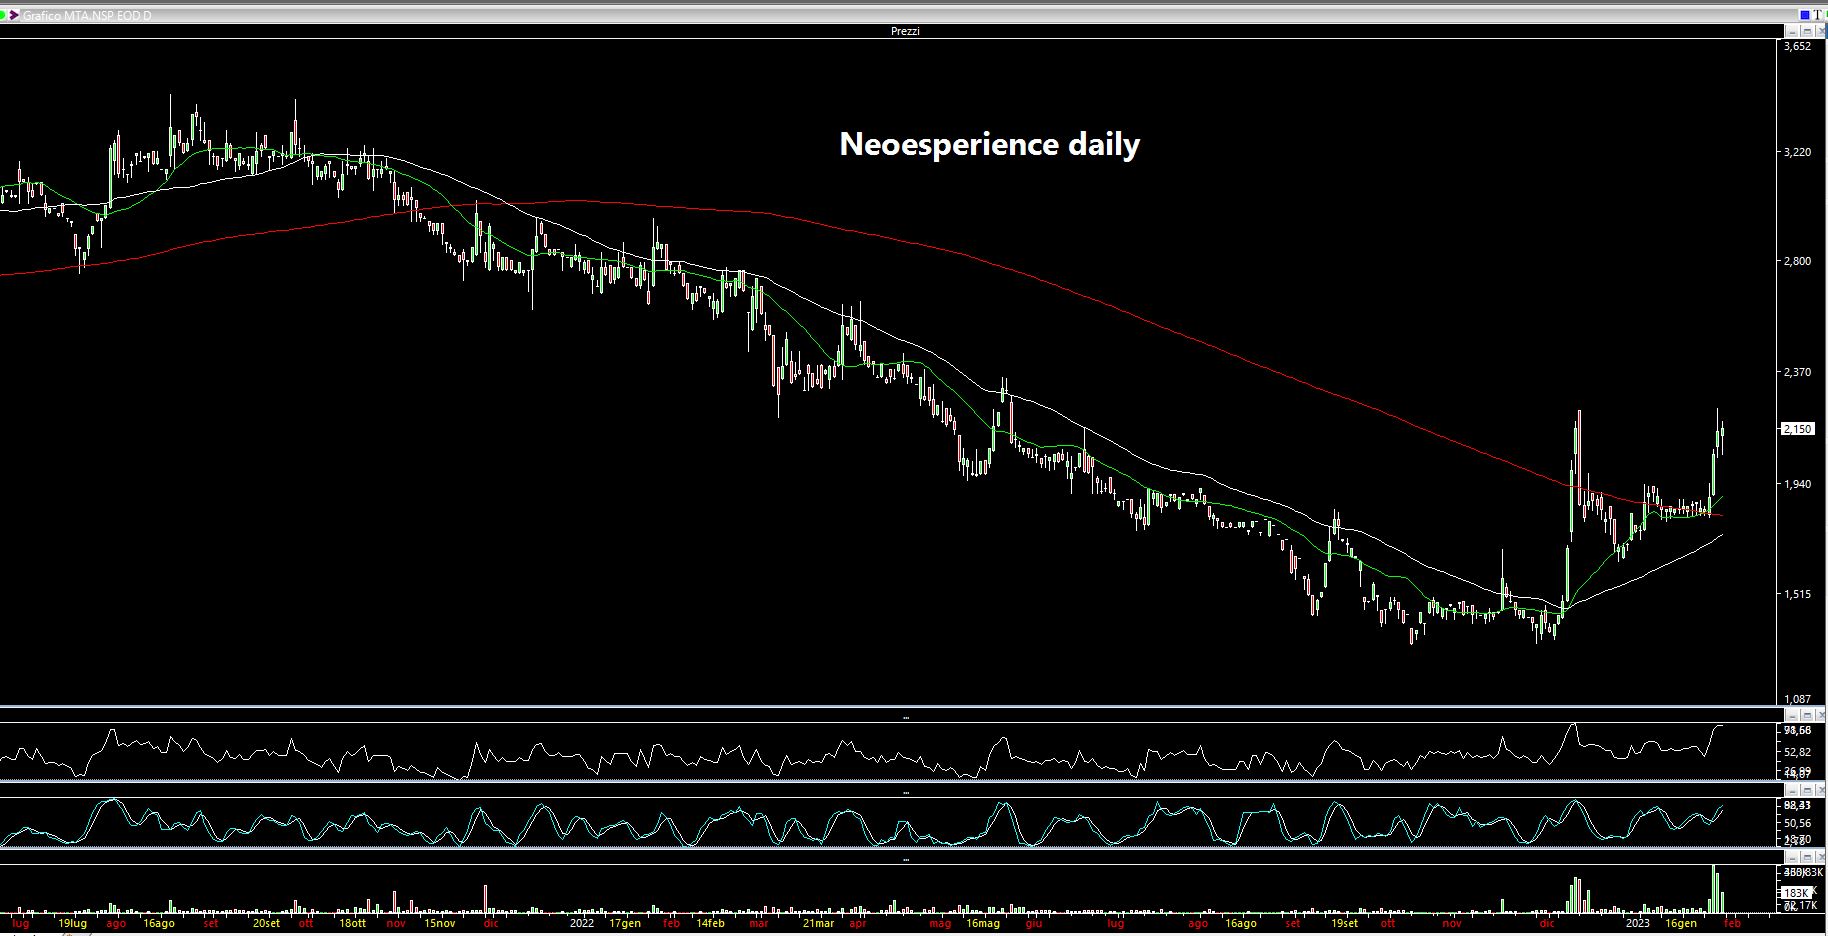
Task: Click the 17gen date label
Action: coord(625,923)
